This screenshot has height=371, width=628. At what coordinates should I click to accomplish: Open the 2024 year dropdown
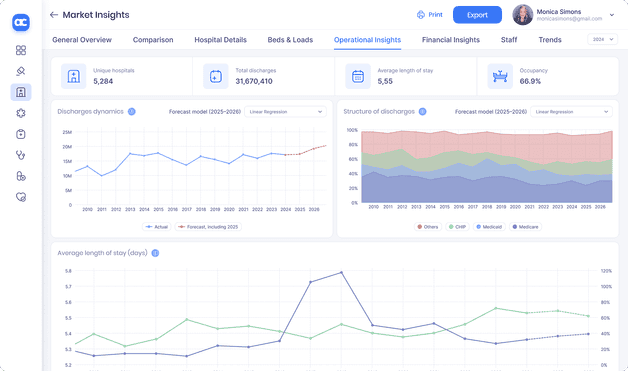[x=602, y=39]
